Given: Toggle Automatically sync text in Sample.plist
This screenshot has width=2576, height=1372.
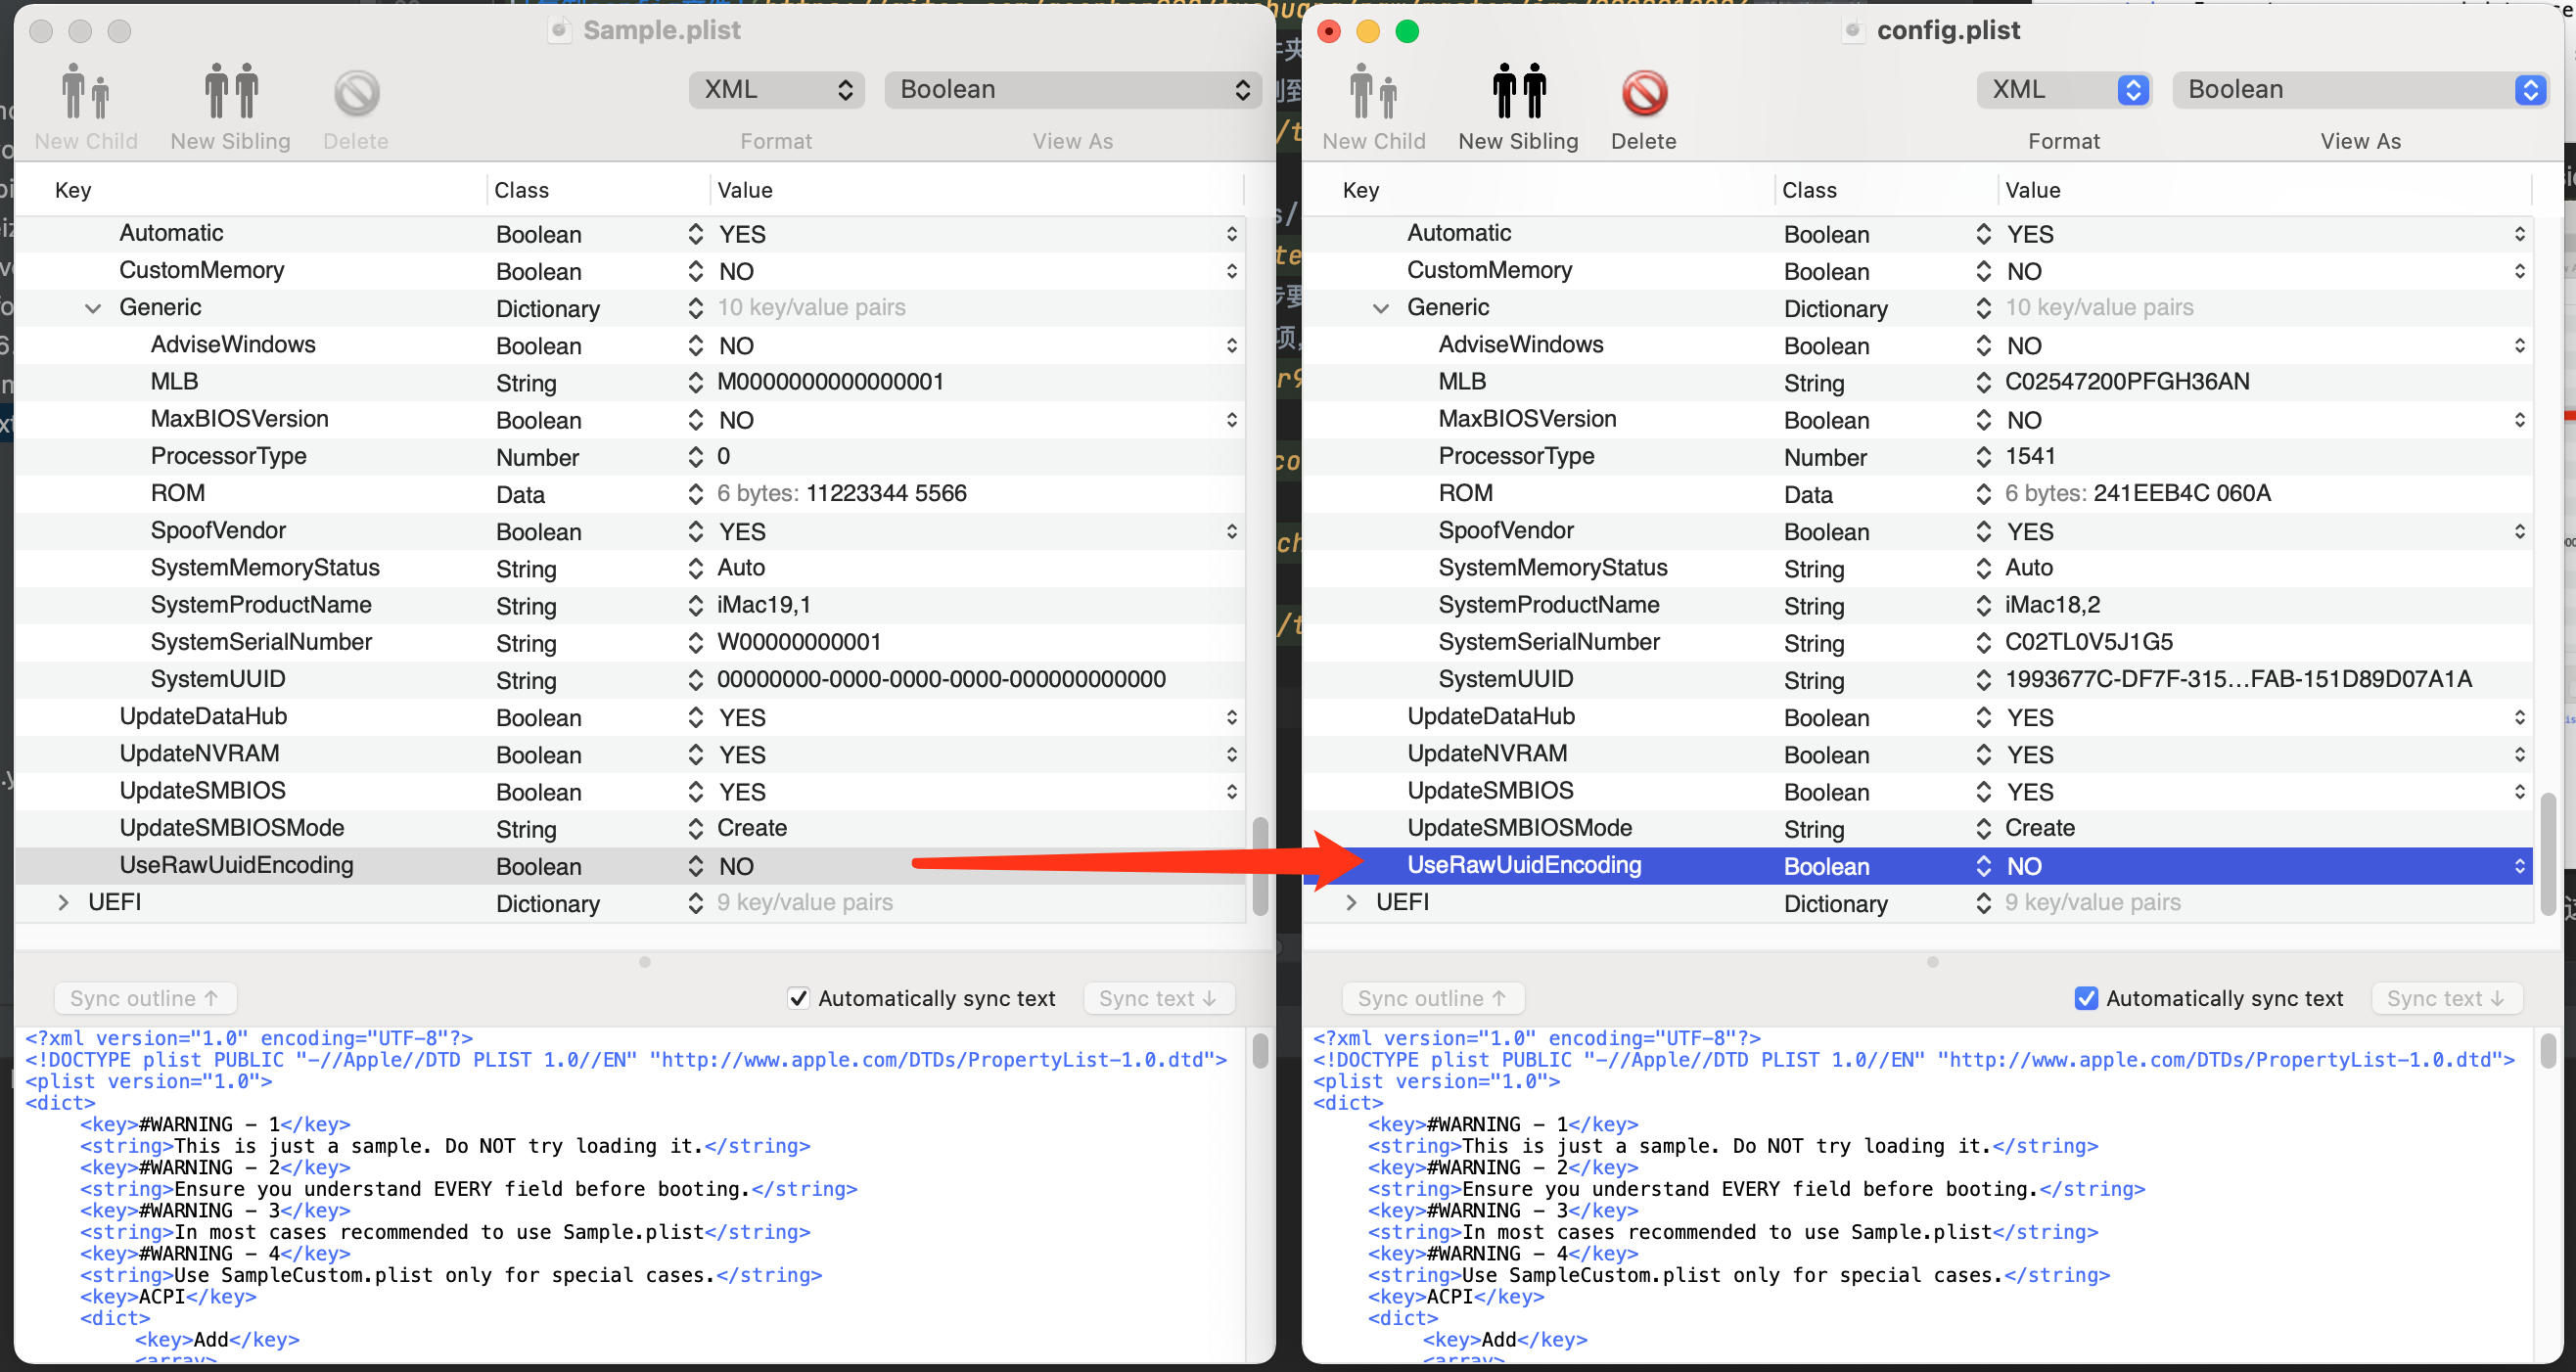Looking at the screenshot, I should pos(798,998).
